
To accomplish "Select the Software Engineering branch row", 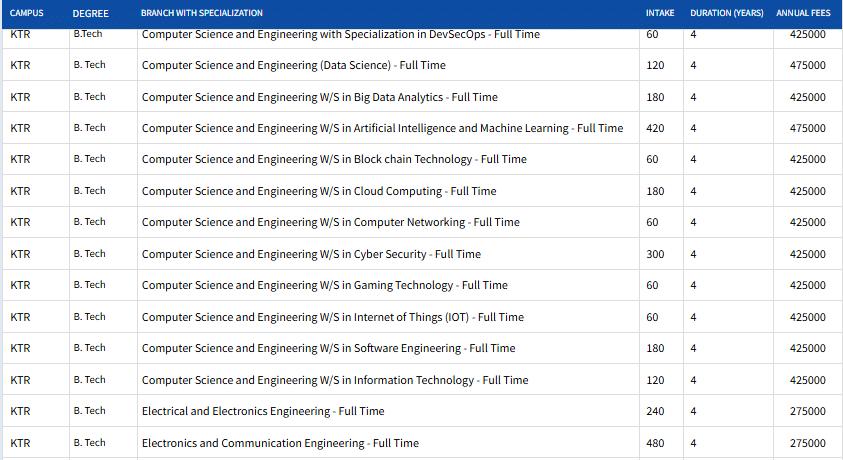I will pos(328,349).
